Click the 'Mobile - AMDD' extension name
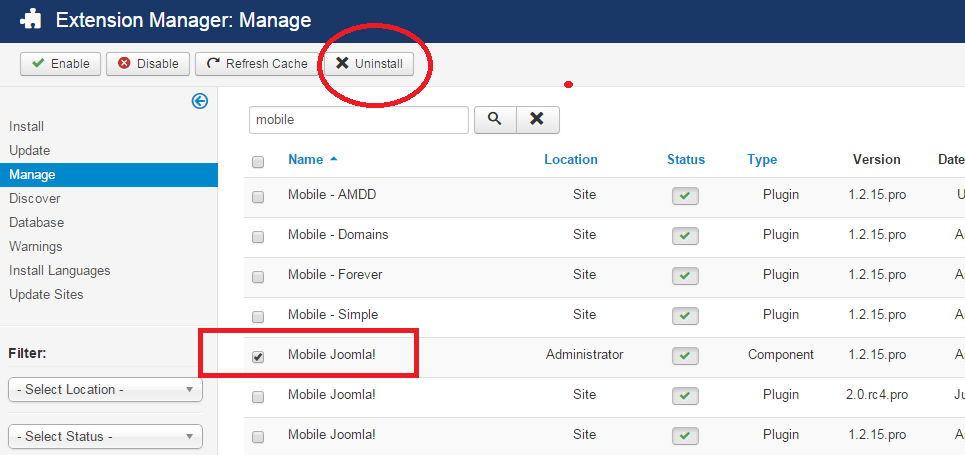 coord(332,195)
